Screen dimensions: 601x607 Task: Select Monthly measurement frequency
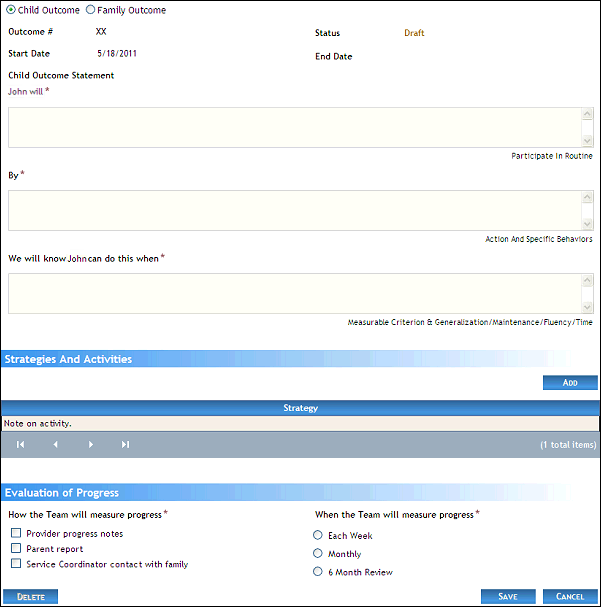tap(318, 554)
